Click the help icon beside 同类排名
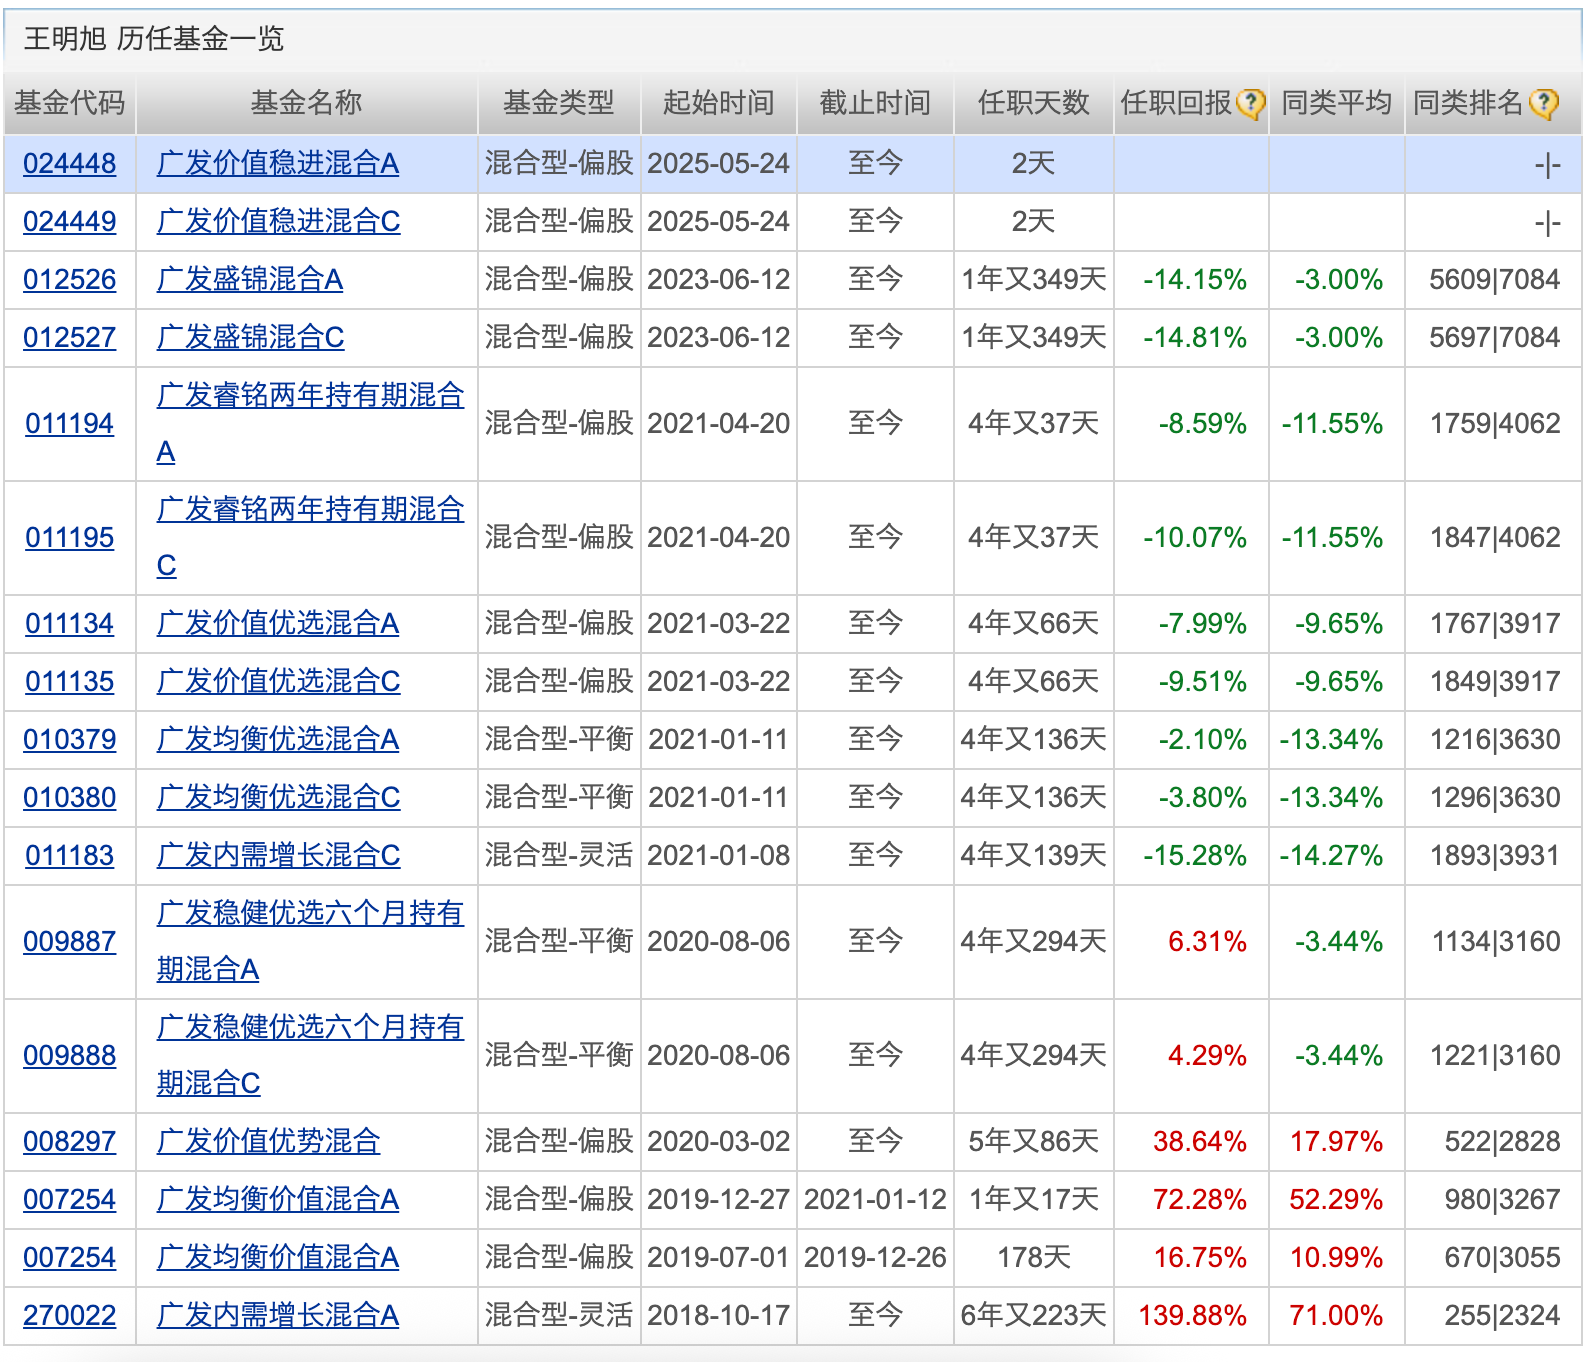Viewport: 1590px width, 1362px height. (1544, 104)
